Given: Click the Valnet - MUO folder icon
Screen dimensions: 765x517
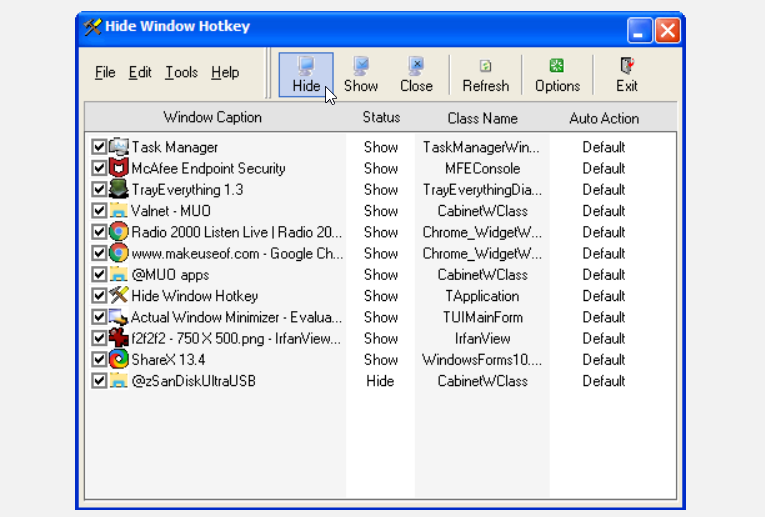Looking at the screenshot, I should (x=119, y=211).
